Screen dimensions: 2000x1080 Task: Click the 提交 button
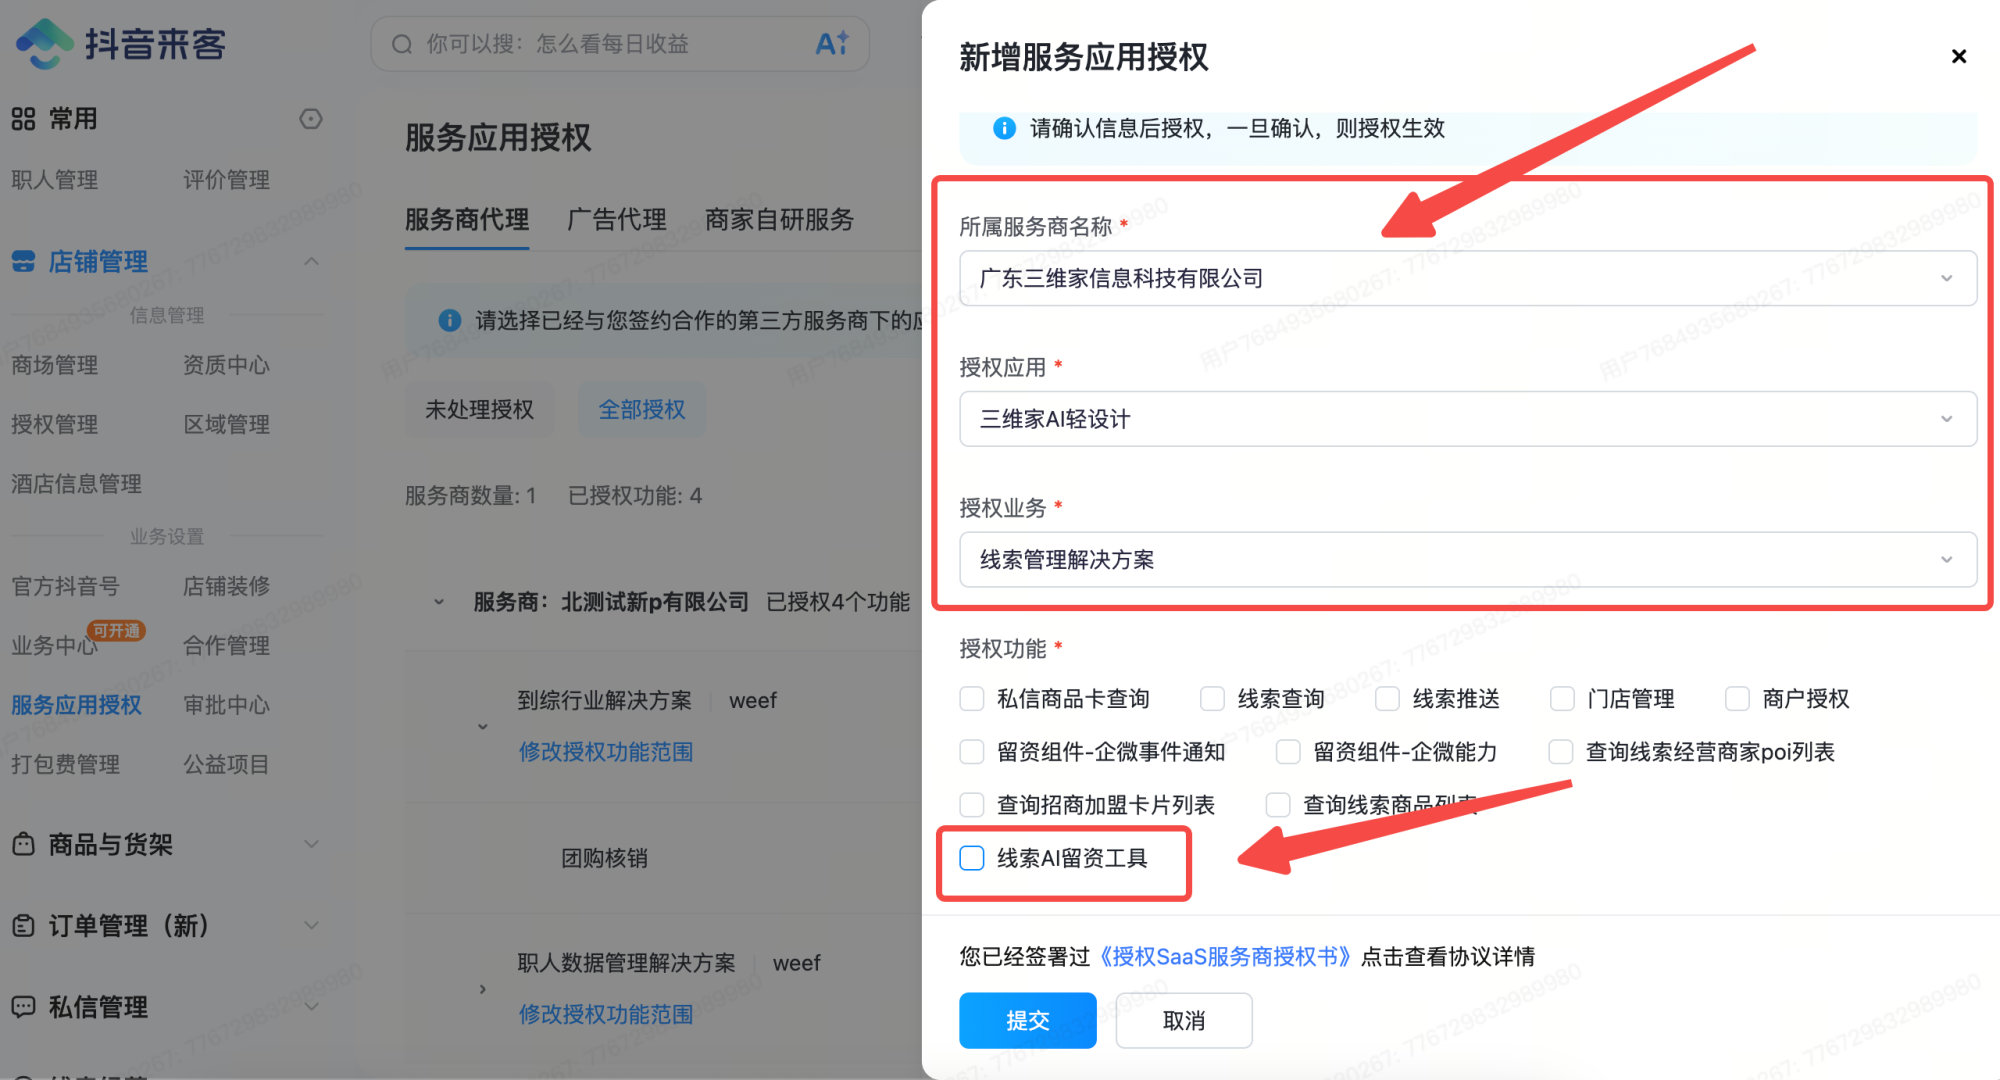pyautogui.click(x=1027, y=1020)
